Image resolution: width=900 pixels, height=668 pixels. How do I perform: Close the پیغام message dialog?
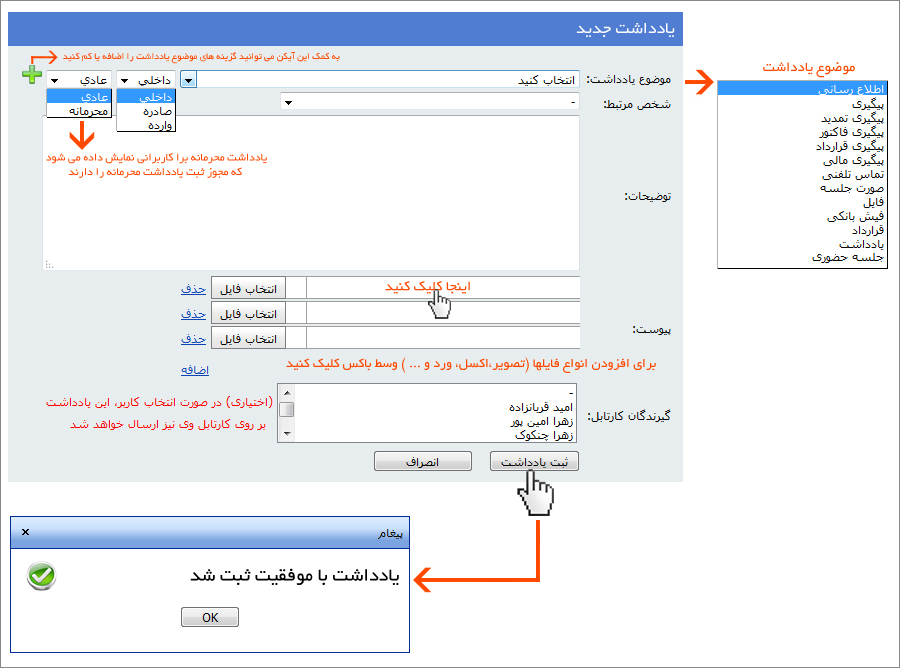25,532
